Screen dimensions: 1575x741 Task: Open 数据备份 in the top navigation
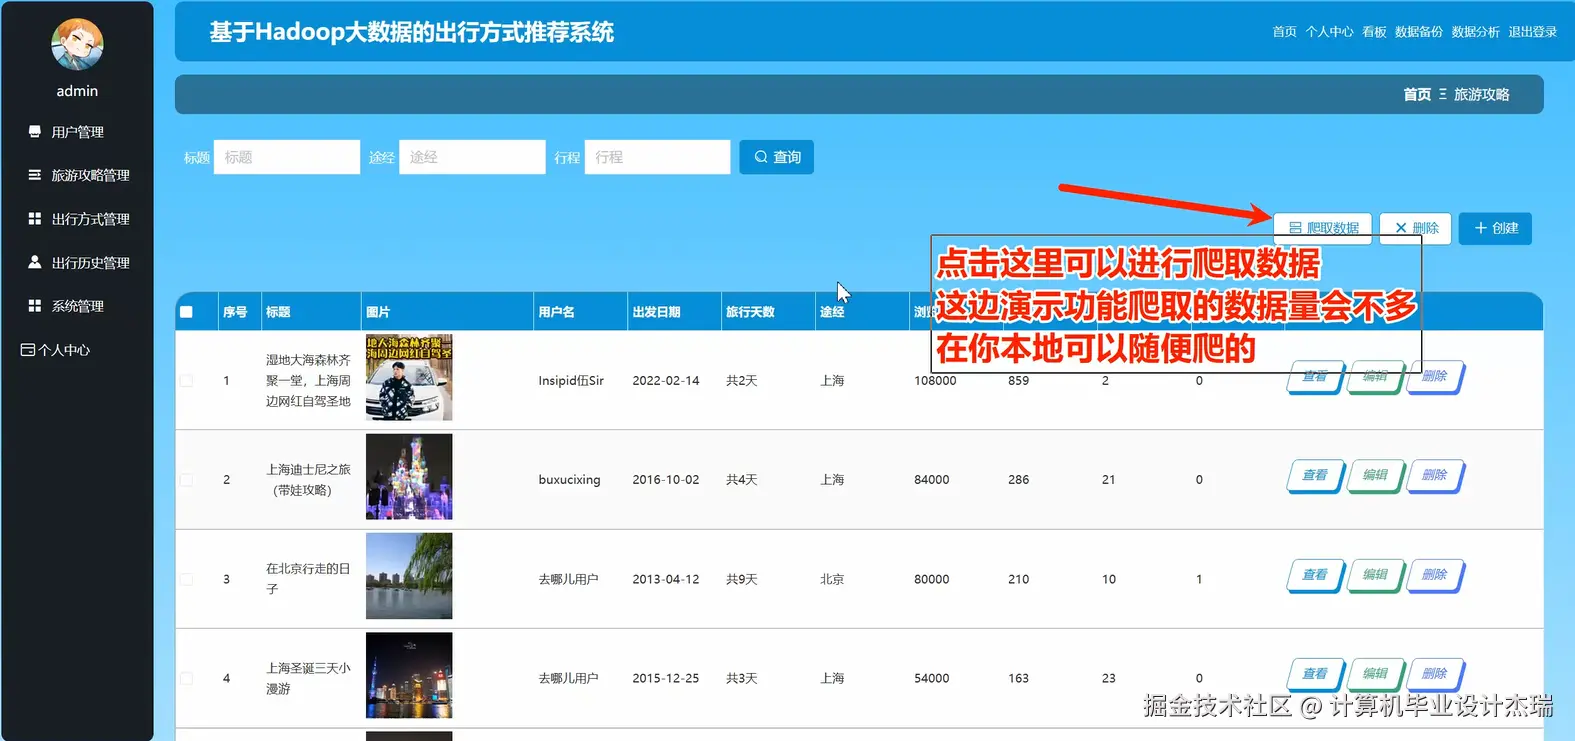click(1419, 32)
